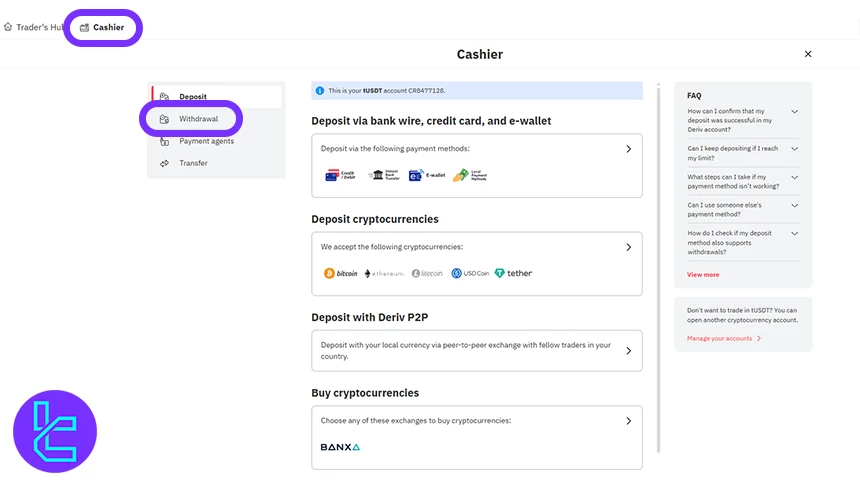This screenshot has width=860, height=484.
Task: Click the Local Payment Methods icon
Action: coord(469,175)
